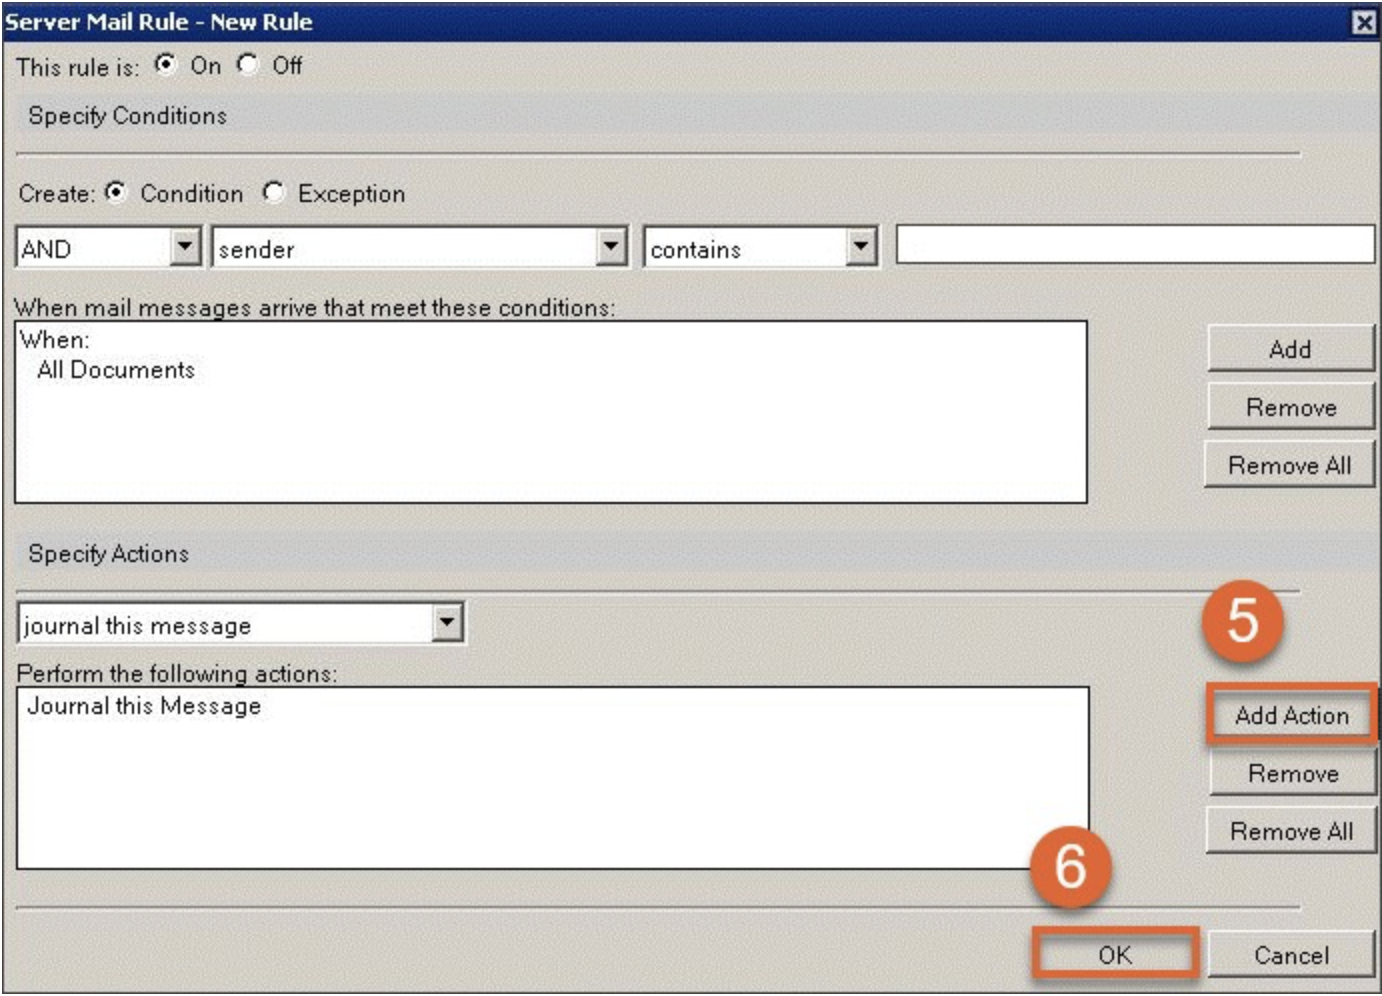Select the All Documents condition entry

tap(116, 370)
